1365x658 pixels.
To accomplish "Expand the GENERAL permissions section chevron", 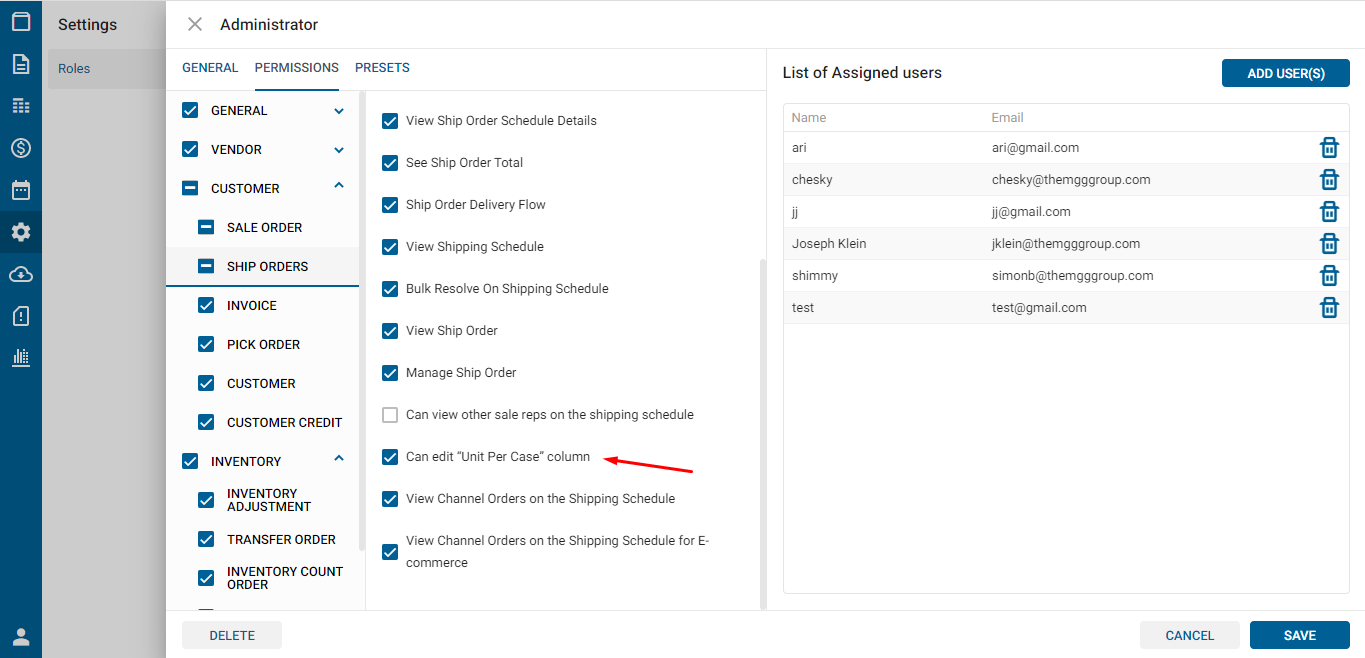I will tap(339, 111).
